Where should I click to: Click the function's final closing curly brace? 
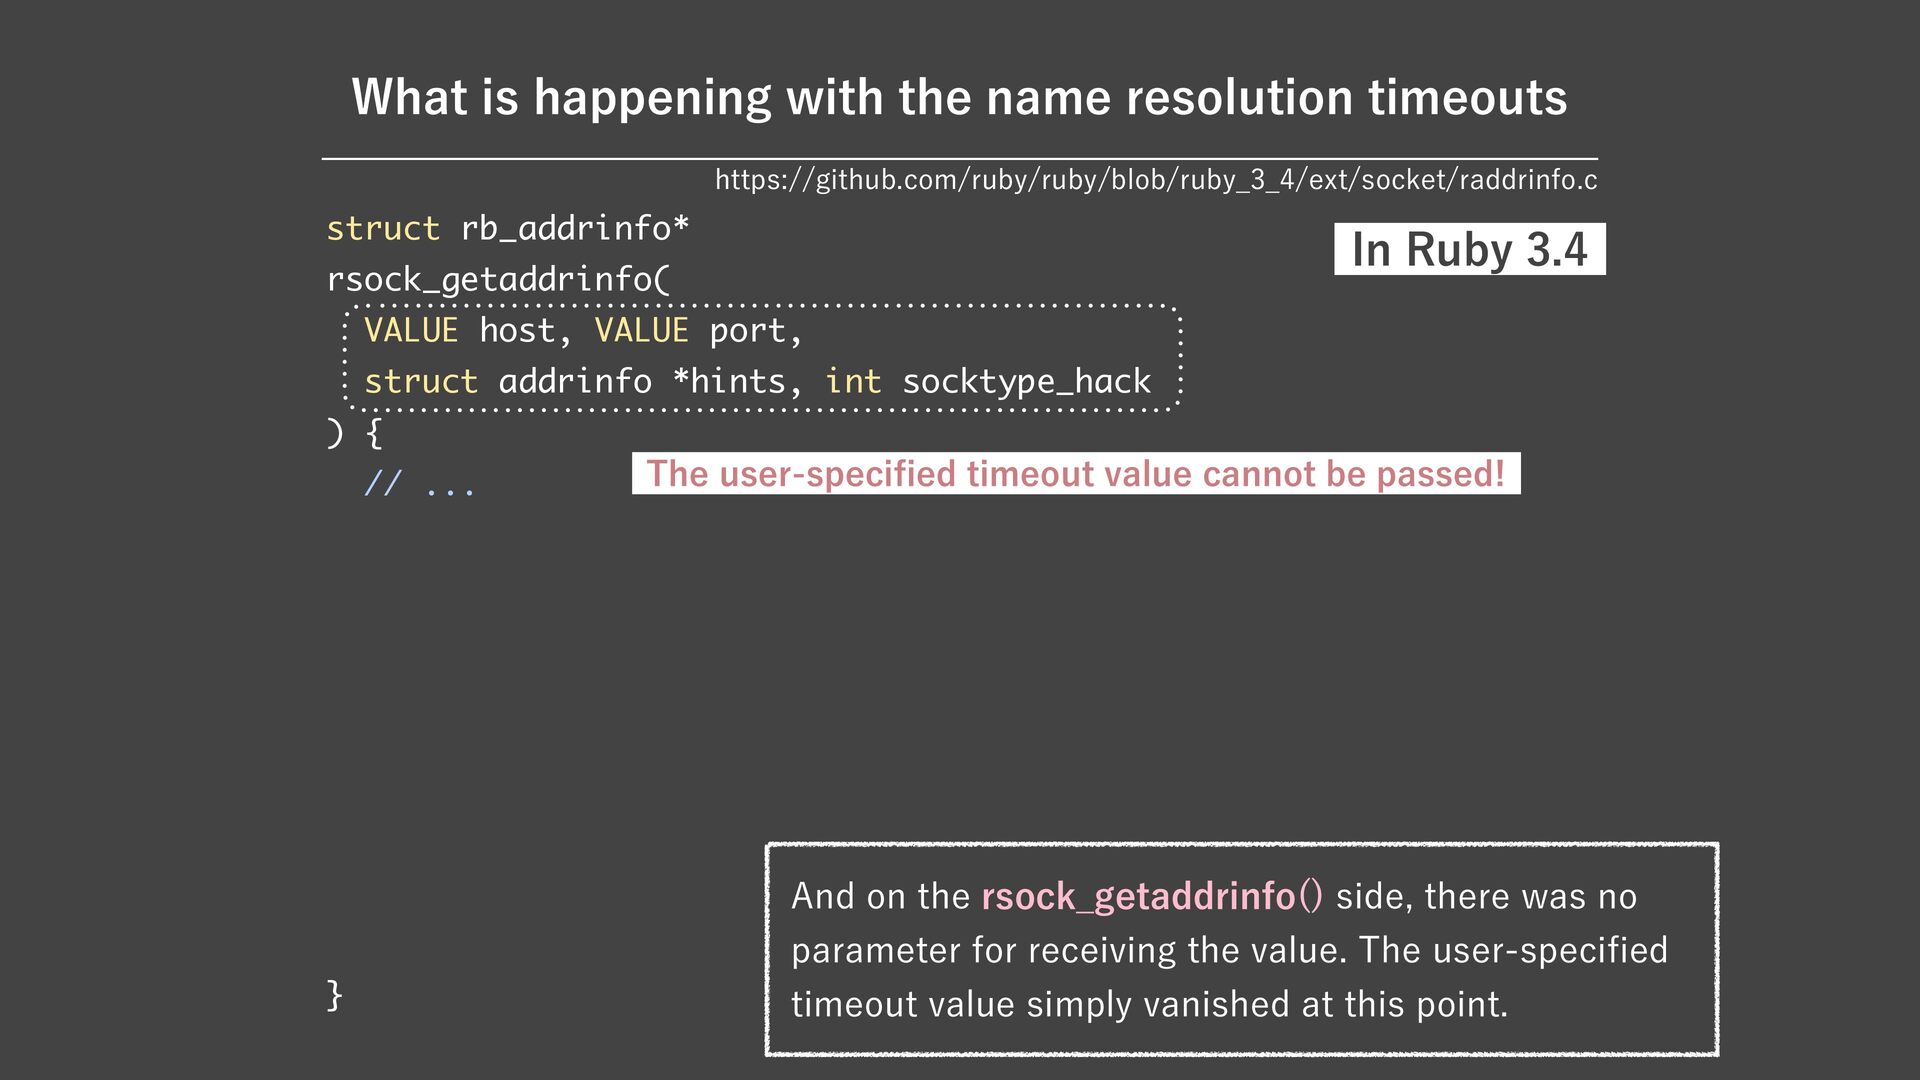[x=335, y=995]
